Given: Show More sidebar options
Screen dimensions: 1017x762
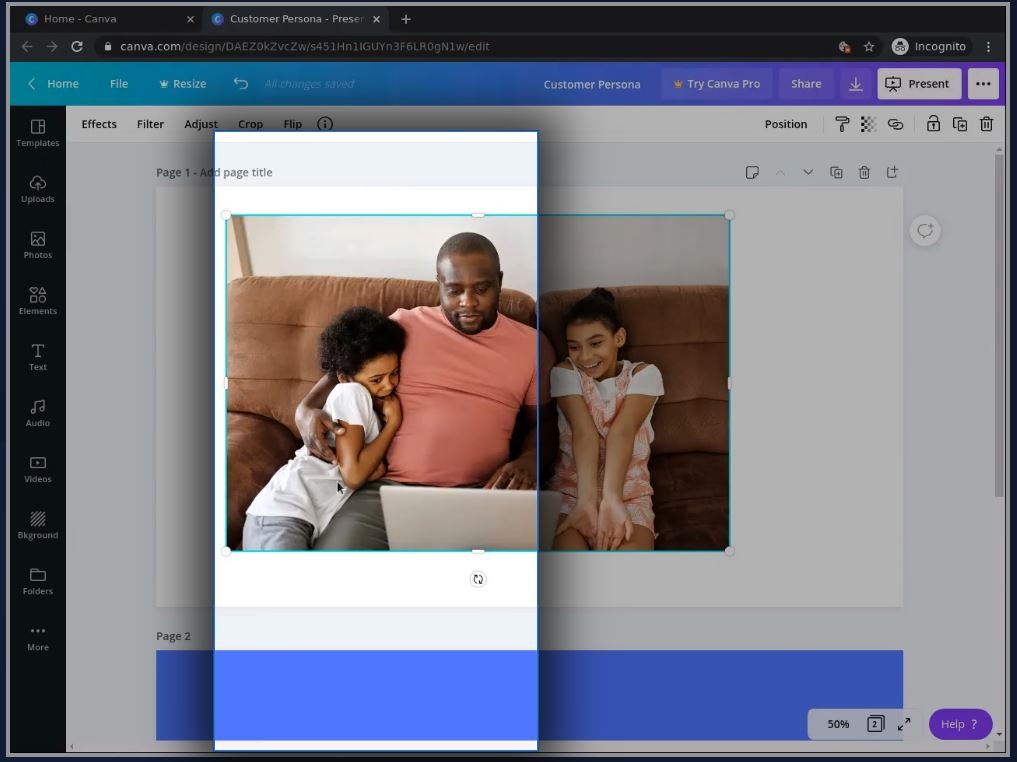Looking at the screenshot, I should (38, 637).
